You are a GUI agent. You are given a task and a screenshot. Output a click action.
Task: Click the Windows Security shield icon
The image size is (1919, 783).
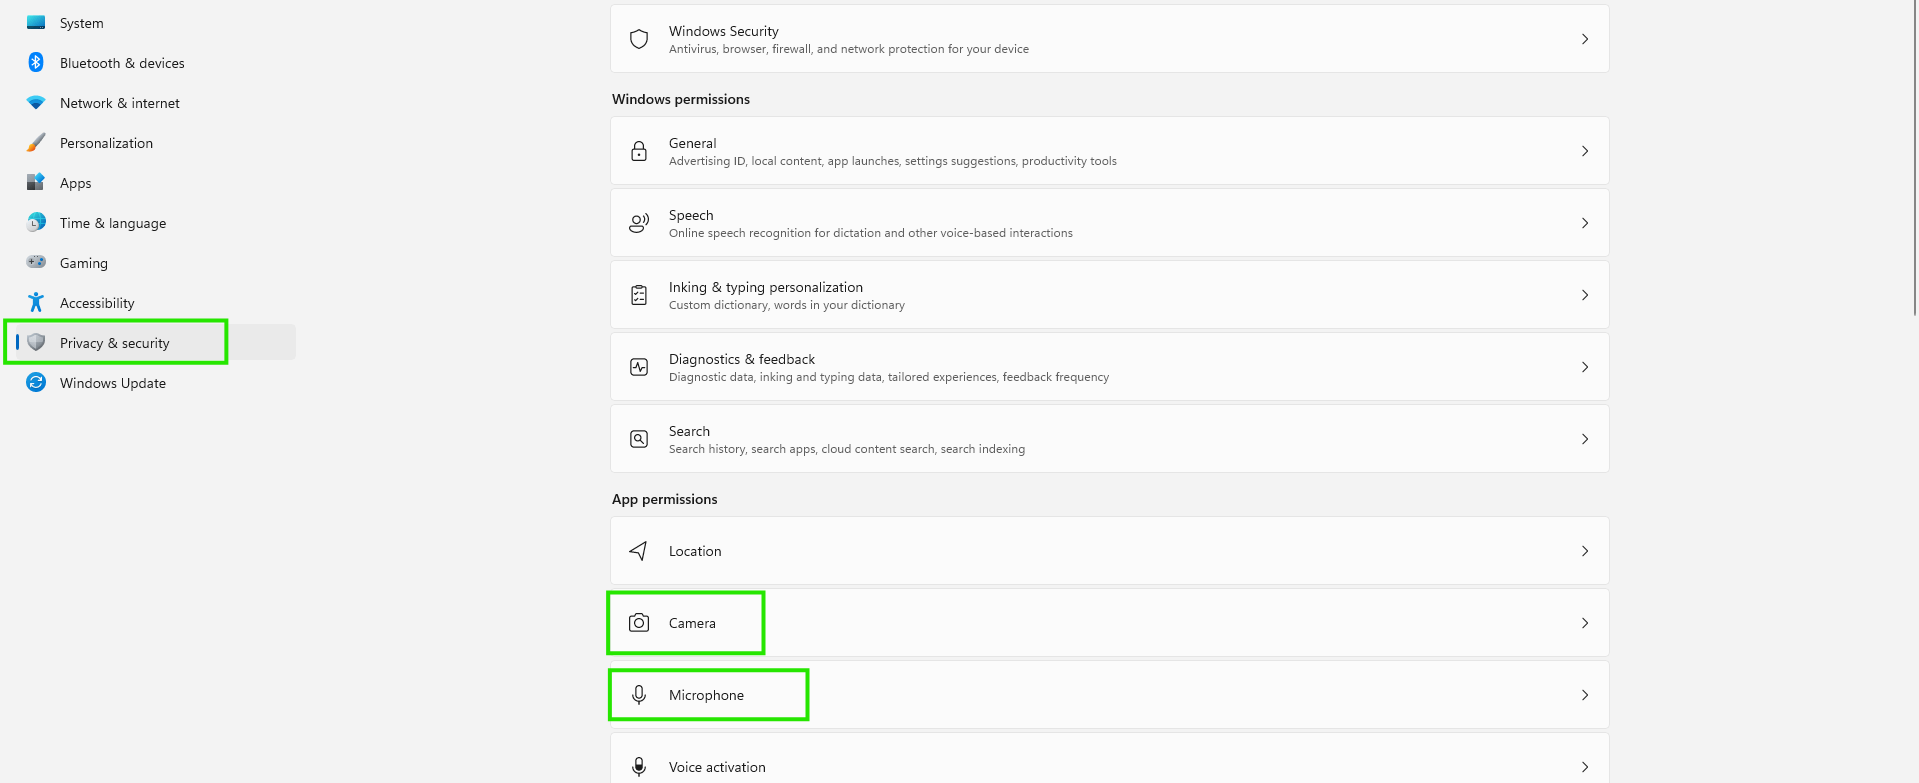tap(639, 39)
